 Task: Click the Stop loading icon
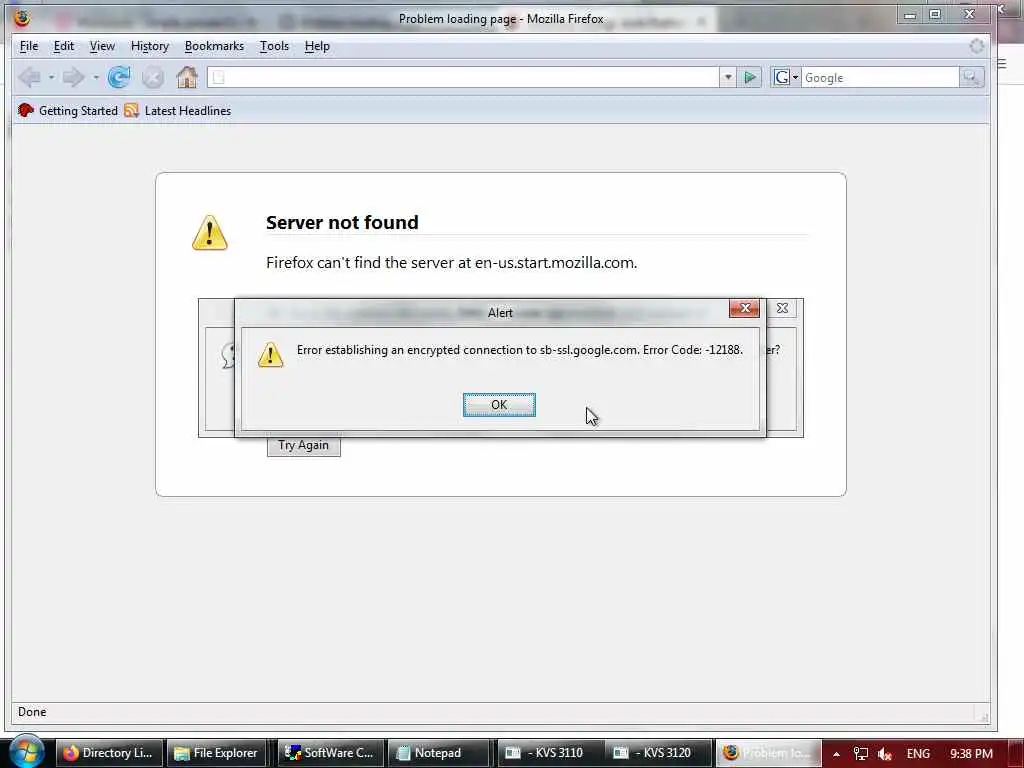coord(153,78)
